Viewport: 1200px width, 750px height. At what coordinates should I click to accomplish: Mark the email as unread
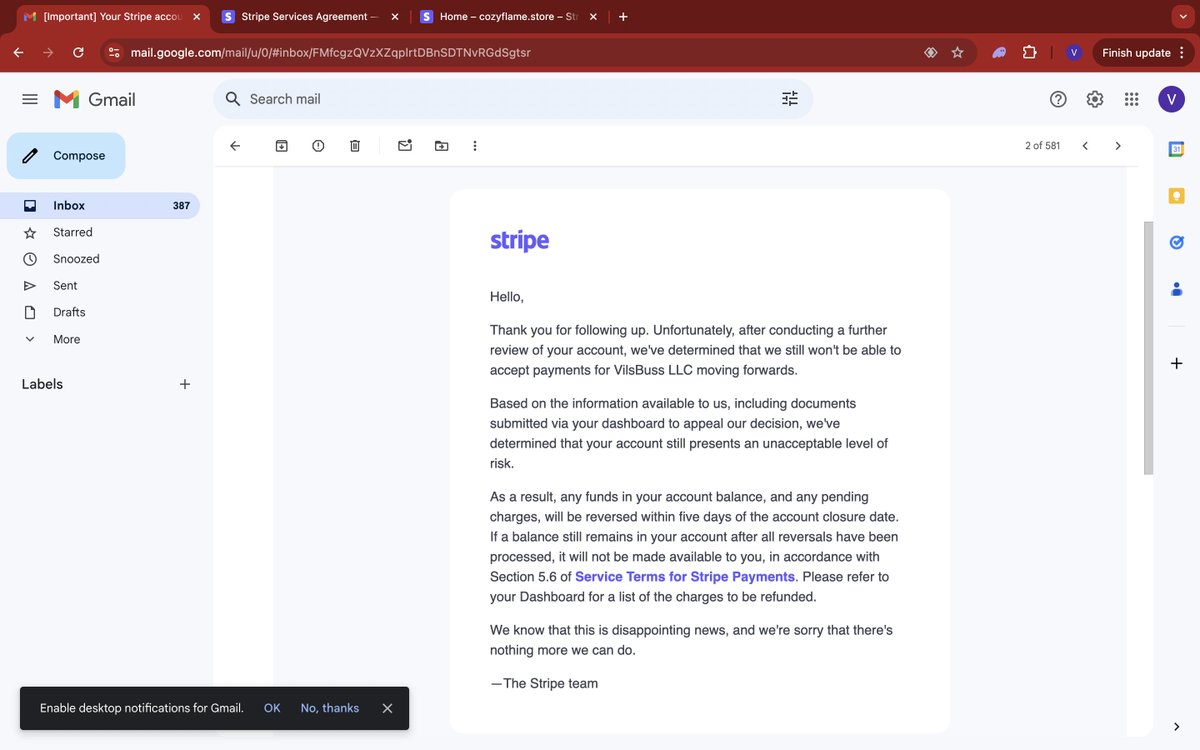[x=405, y=146]
